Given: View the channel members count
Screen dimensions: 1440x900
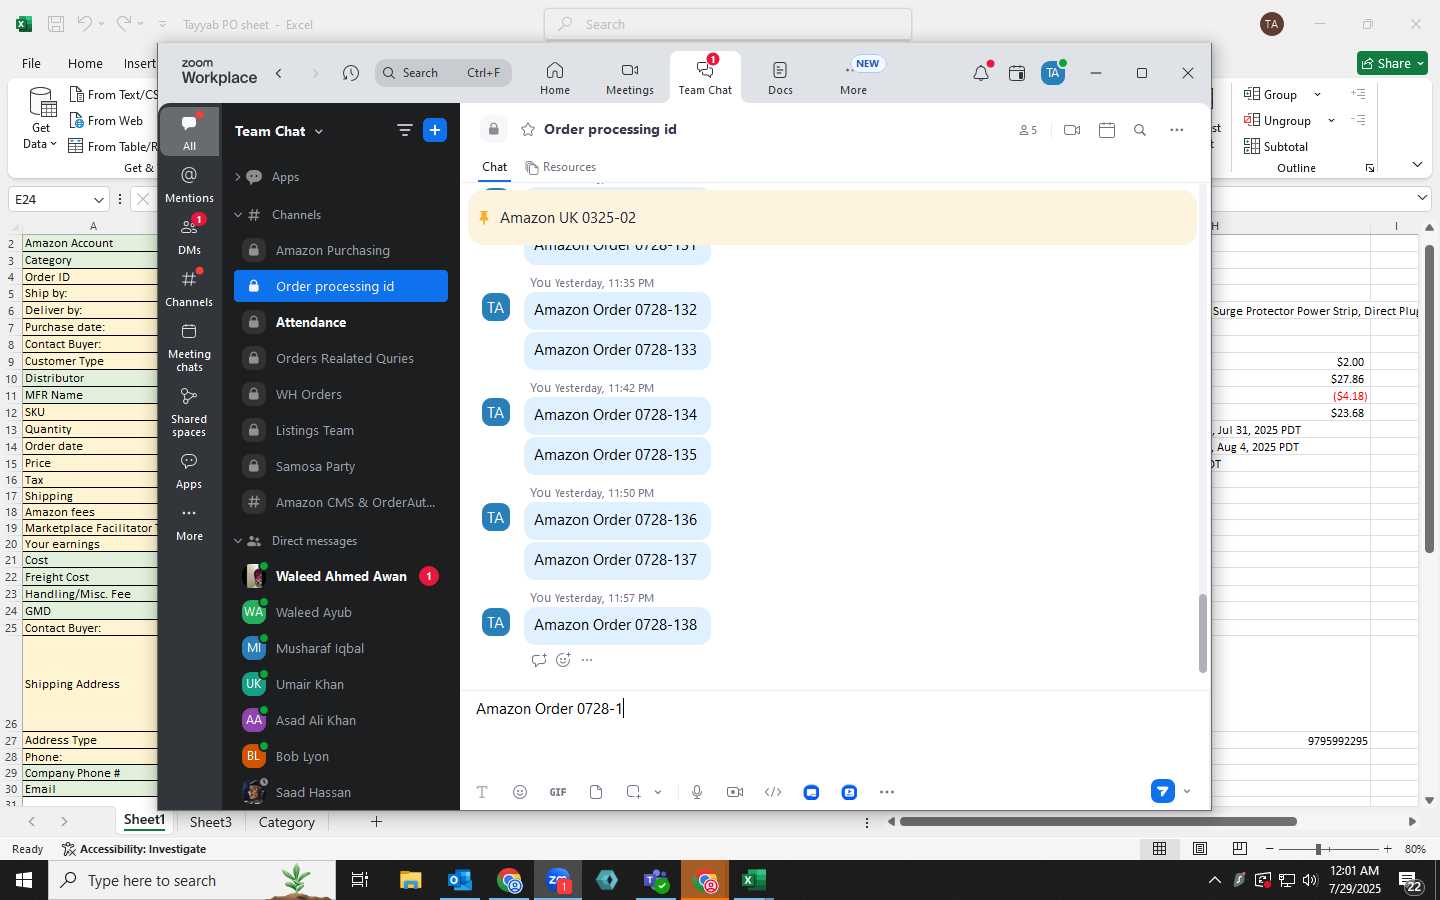Looking at the screenshot, I should pyautogui.click(x=1028, y=130).
